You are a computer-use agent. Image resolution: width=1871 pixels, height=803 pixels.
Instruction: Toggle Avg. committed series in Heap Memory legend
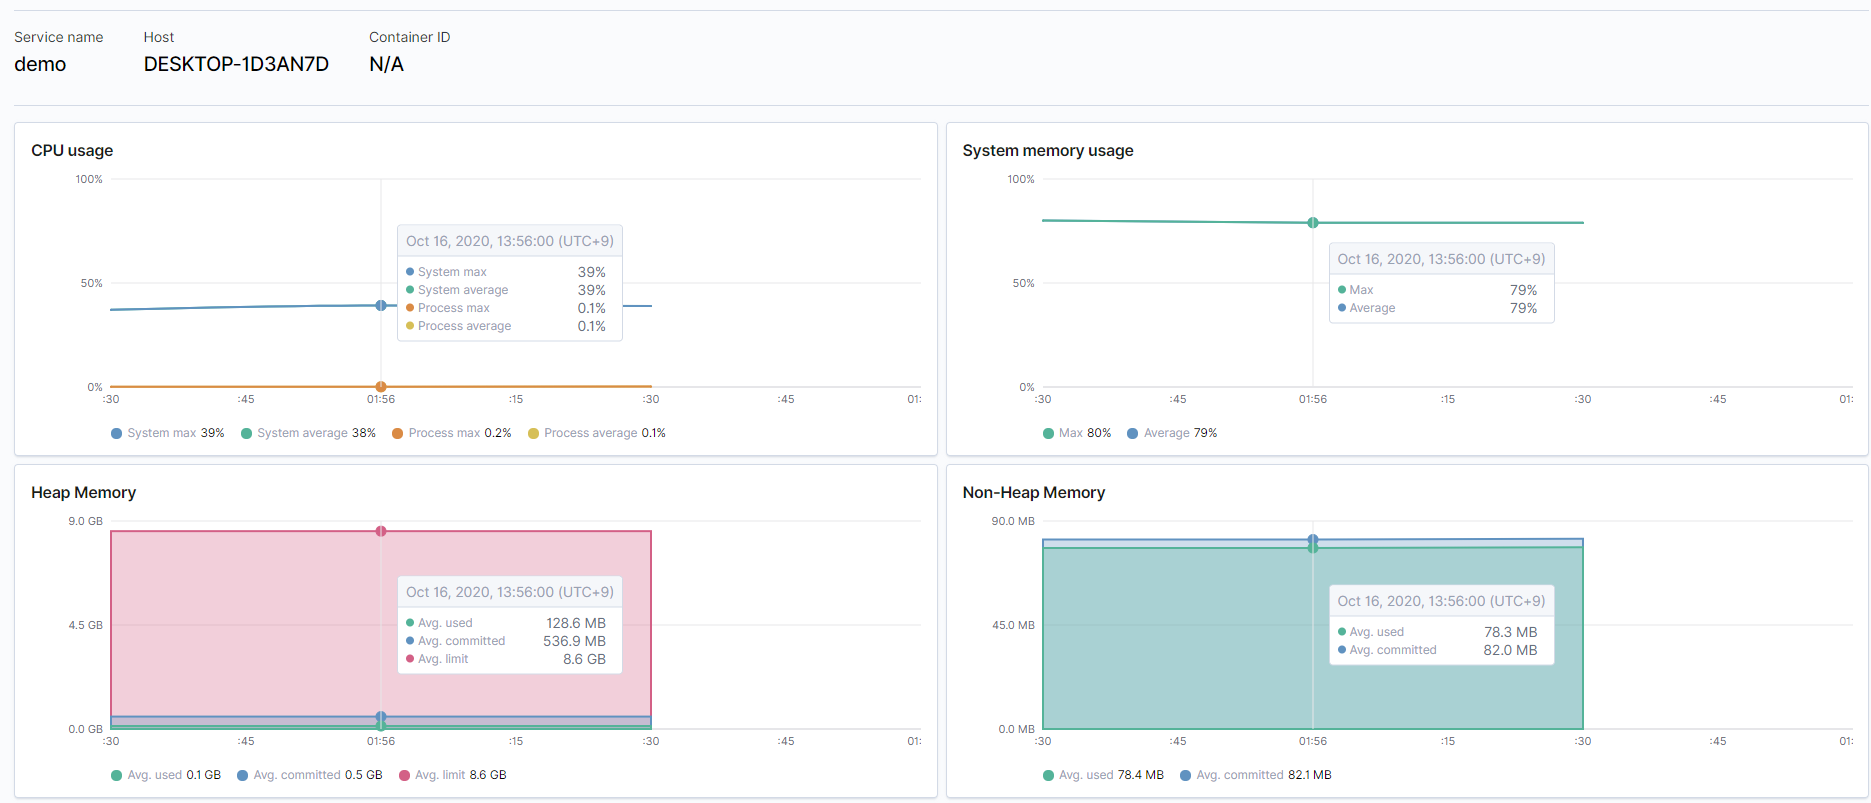[309, 775]
